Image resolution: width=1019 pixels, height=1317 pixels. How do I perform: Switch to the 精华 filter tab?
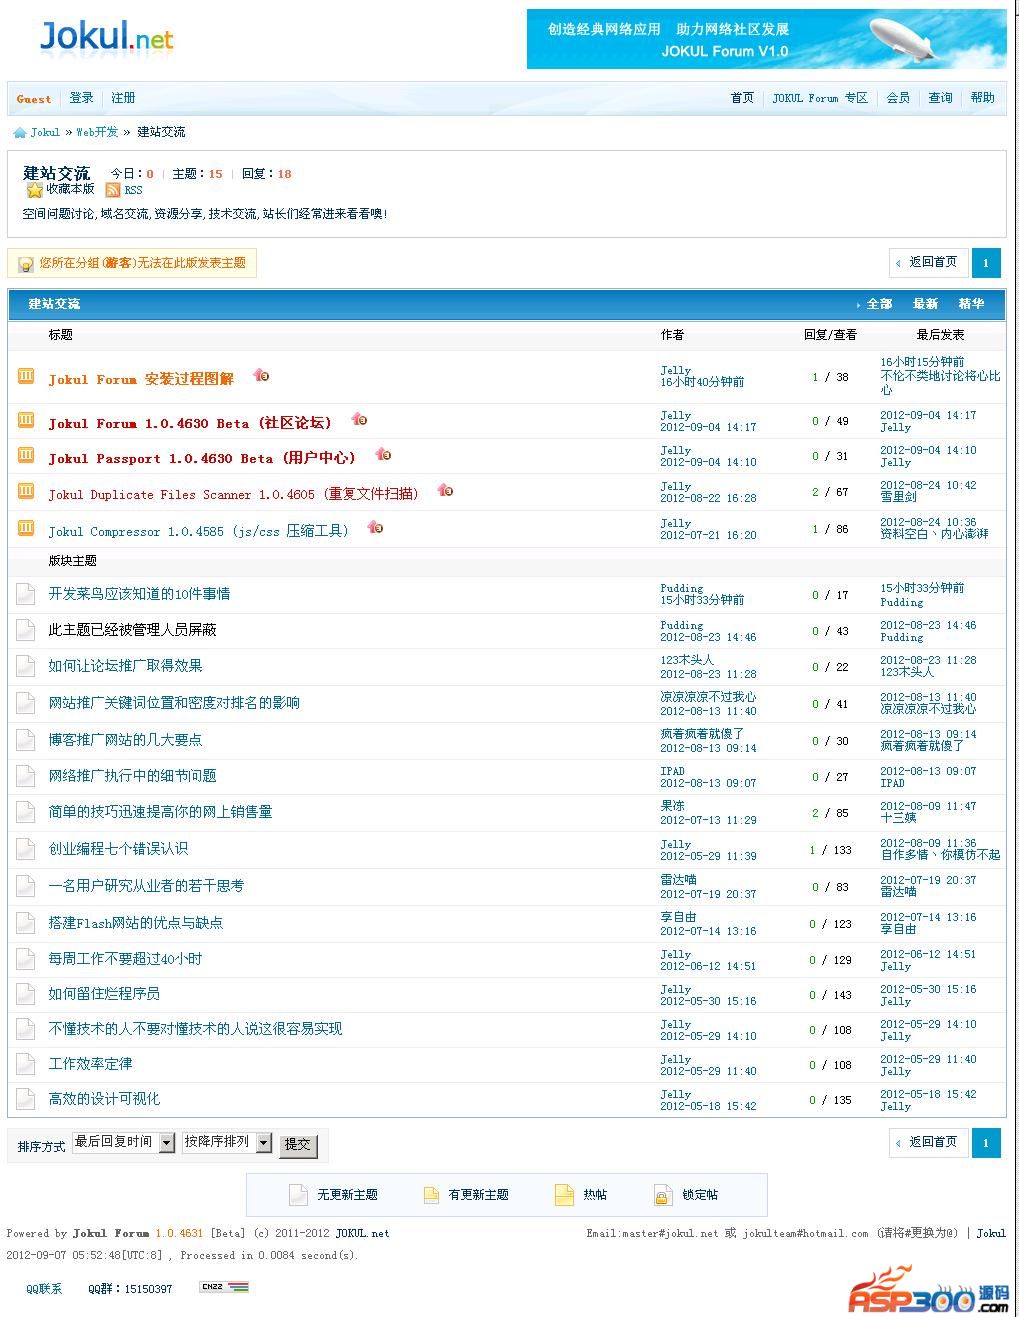971,304
